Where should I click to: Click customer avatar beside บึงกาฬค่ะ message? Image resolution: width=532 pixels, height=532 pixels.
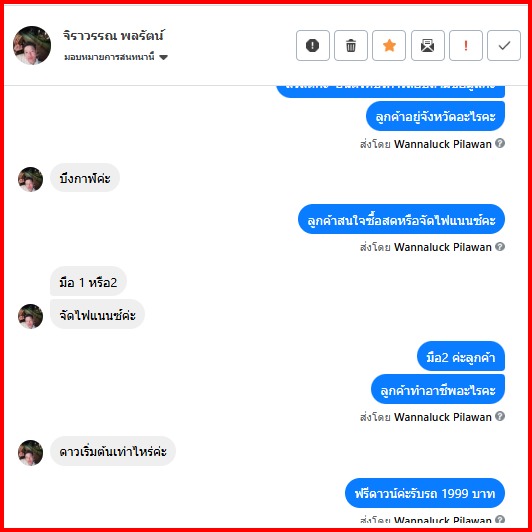pos(31,179)
